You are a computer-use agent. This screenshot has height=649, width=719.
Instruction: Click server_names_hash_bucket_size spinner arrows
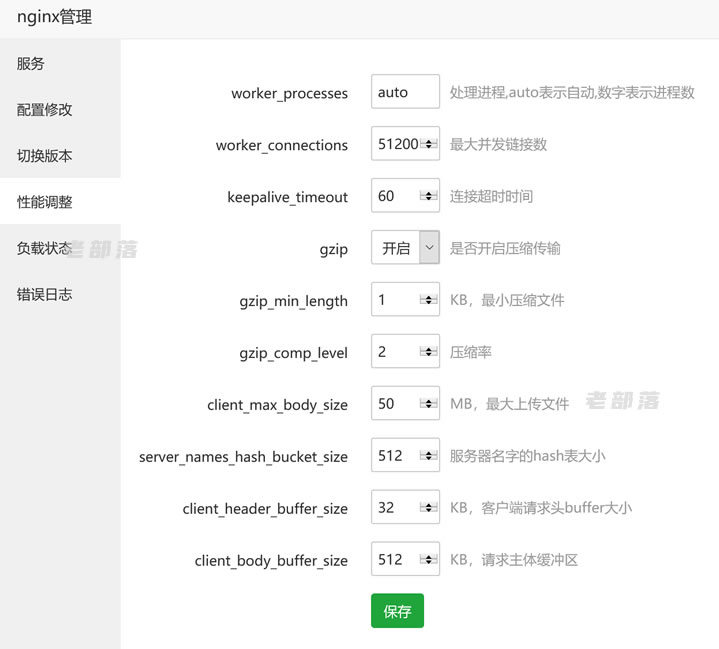tap(429, 455)
